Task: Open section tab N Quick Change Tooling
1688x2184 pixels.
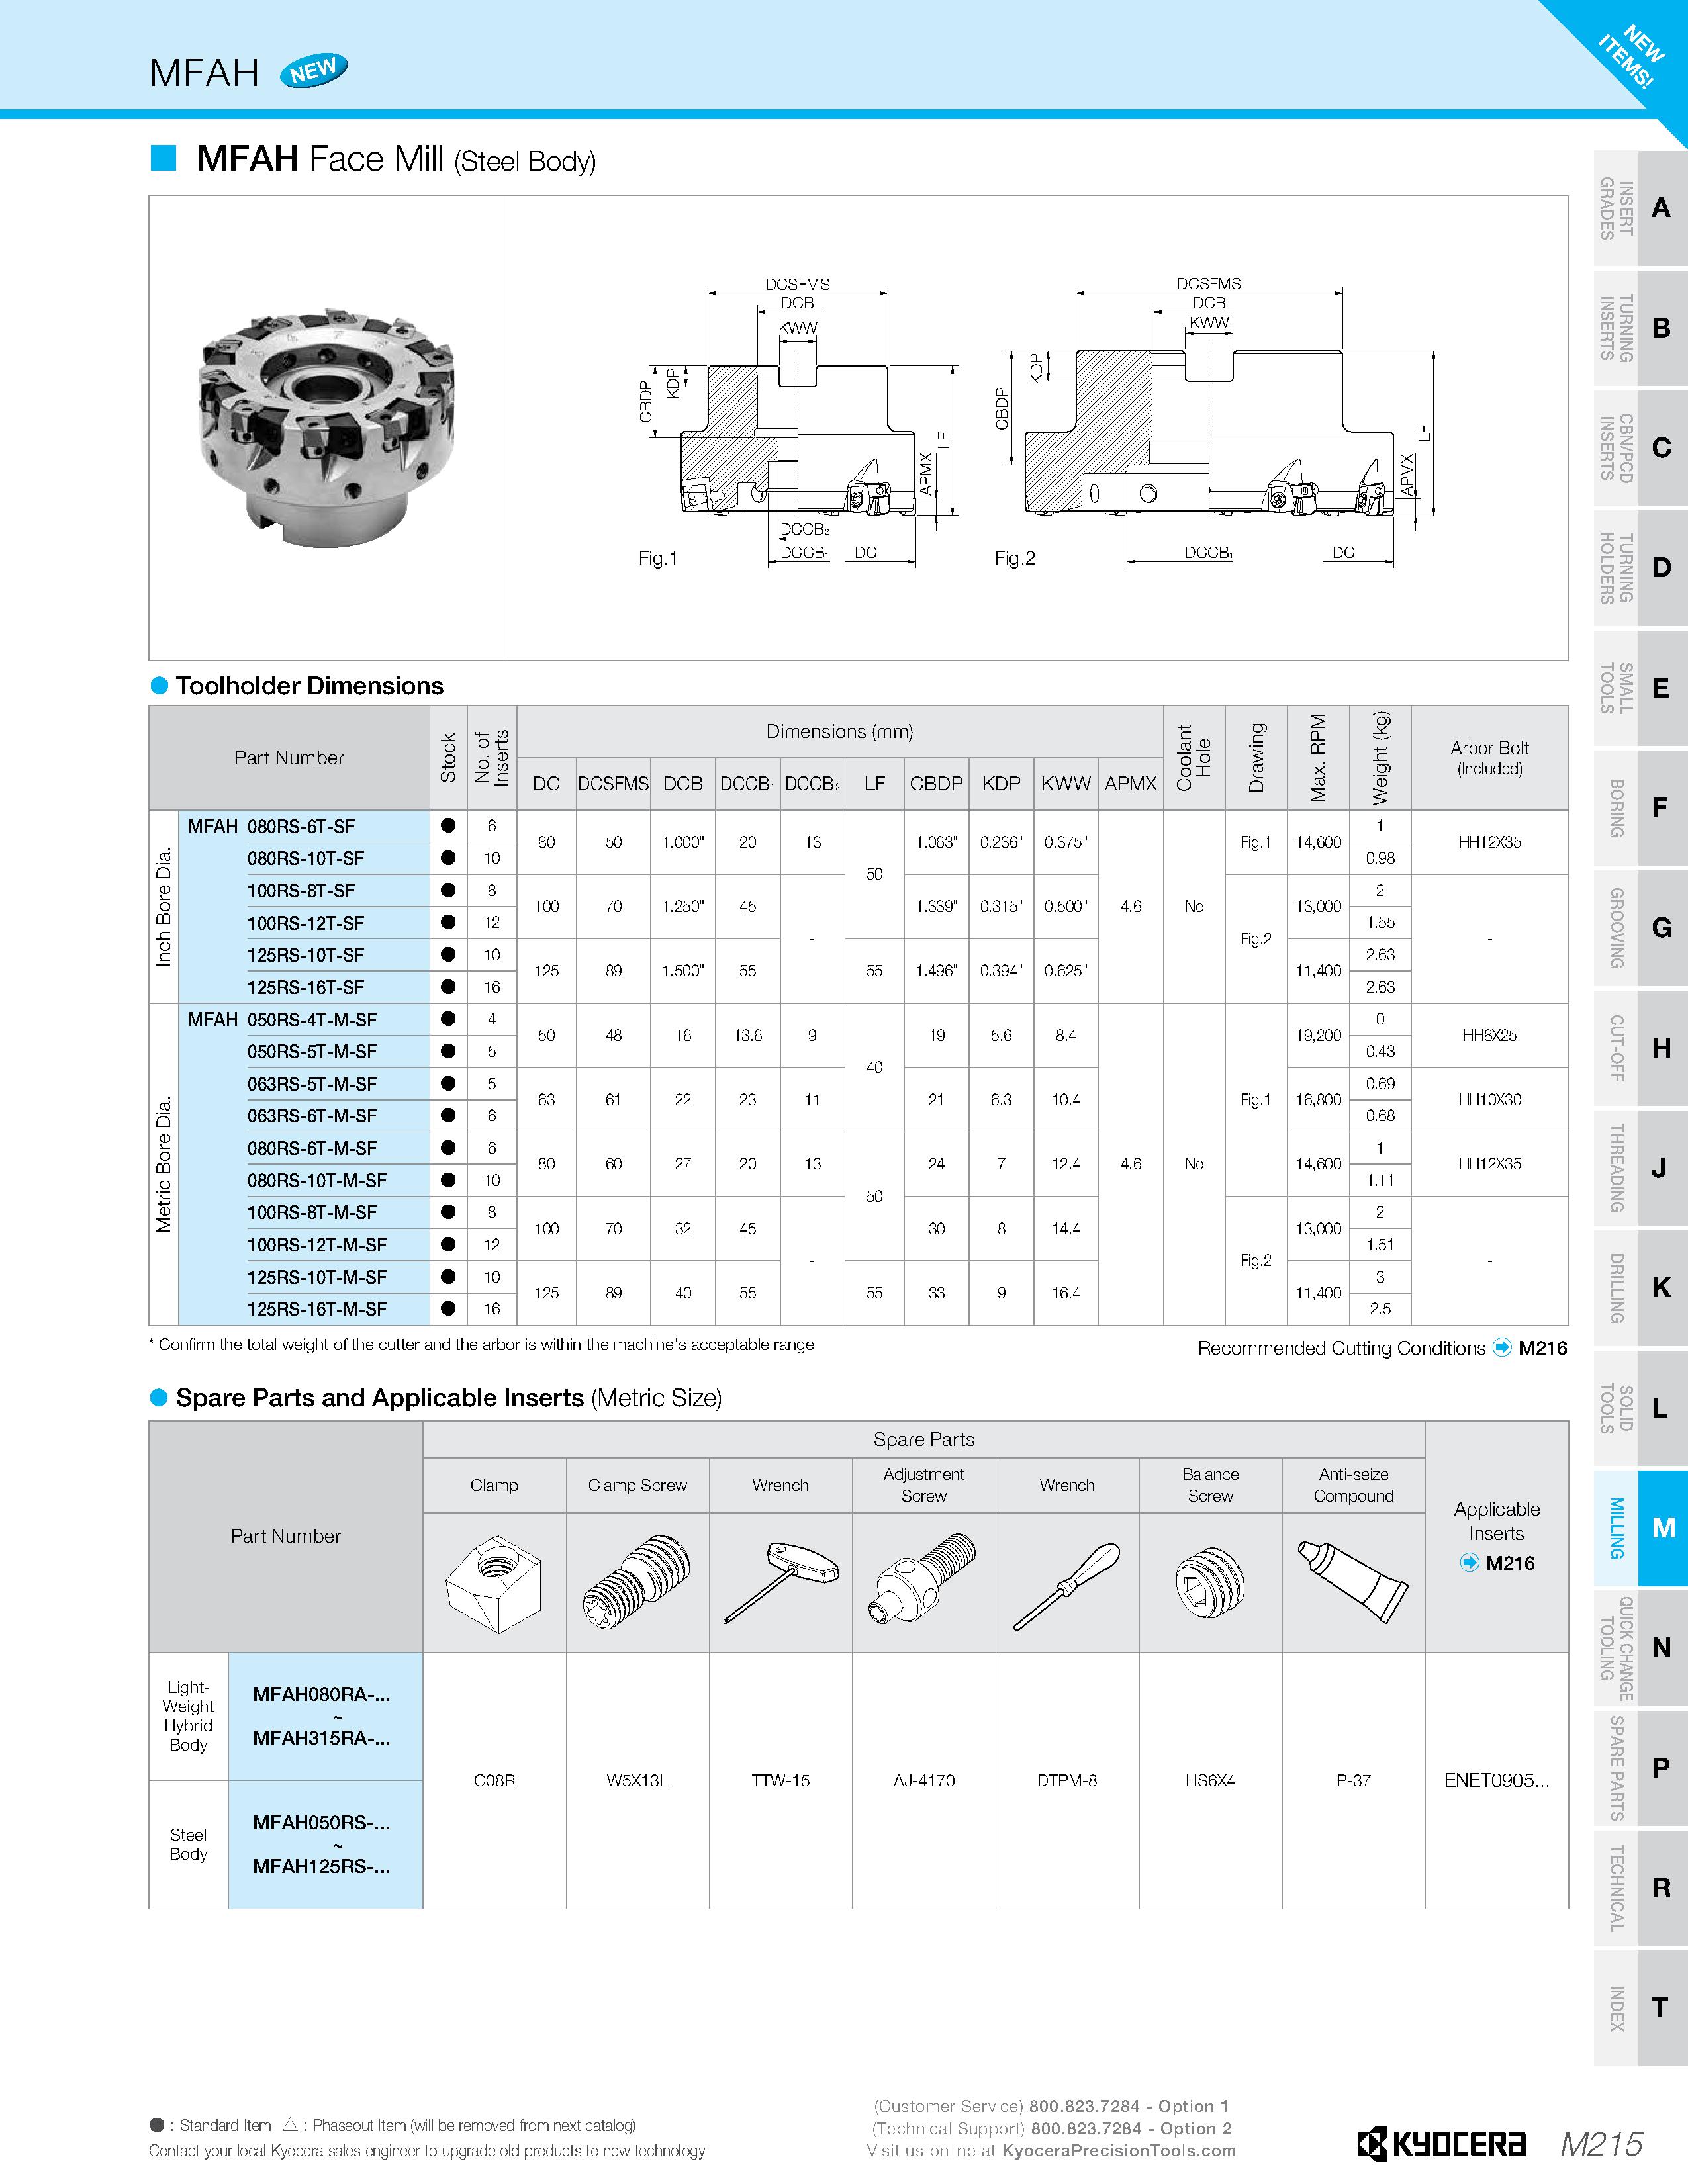Action: click(x=1641, y=1648)
